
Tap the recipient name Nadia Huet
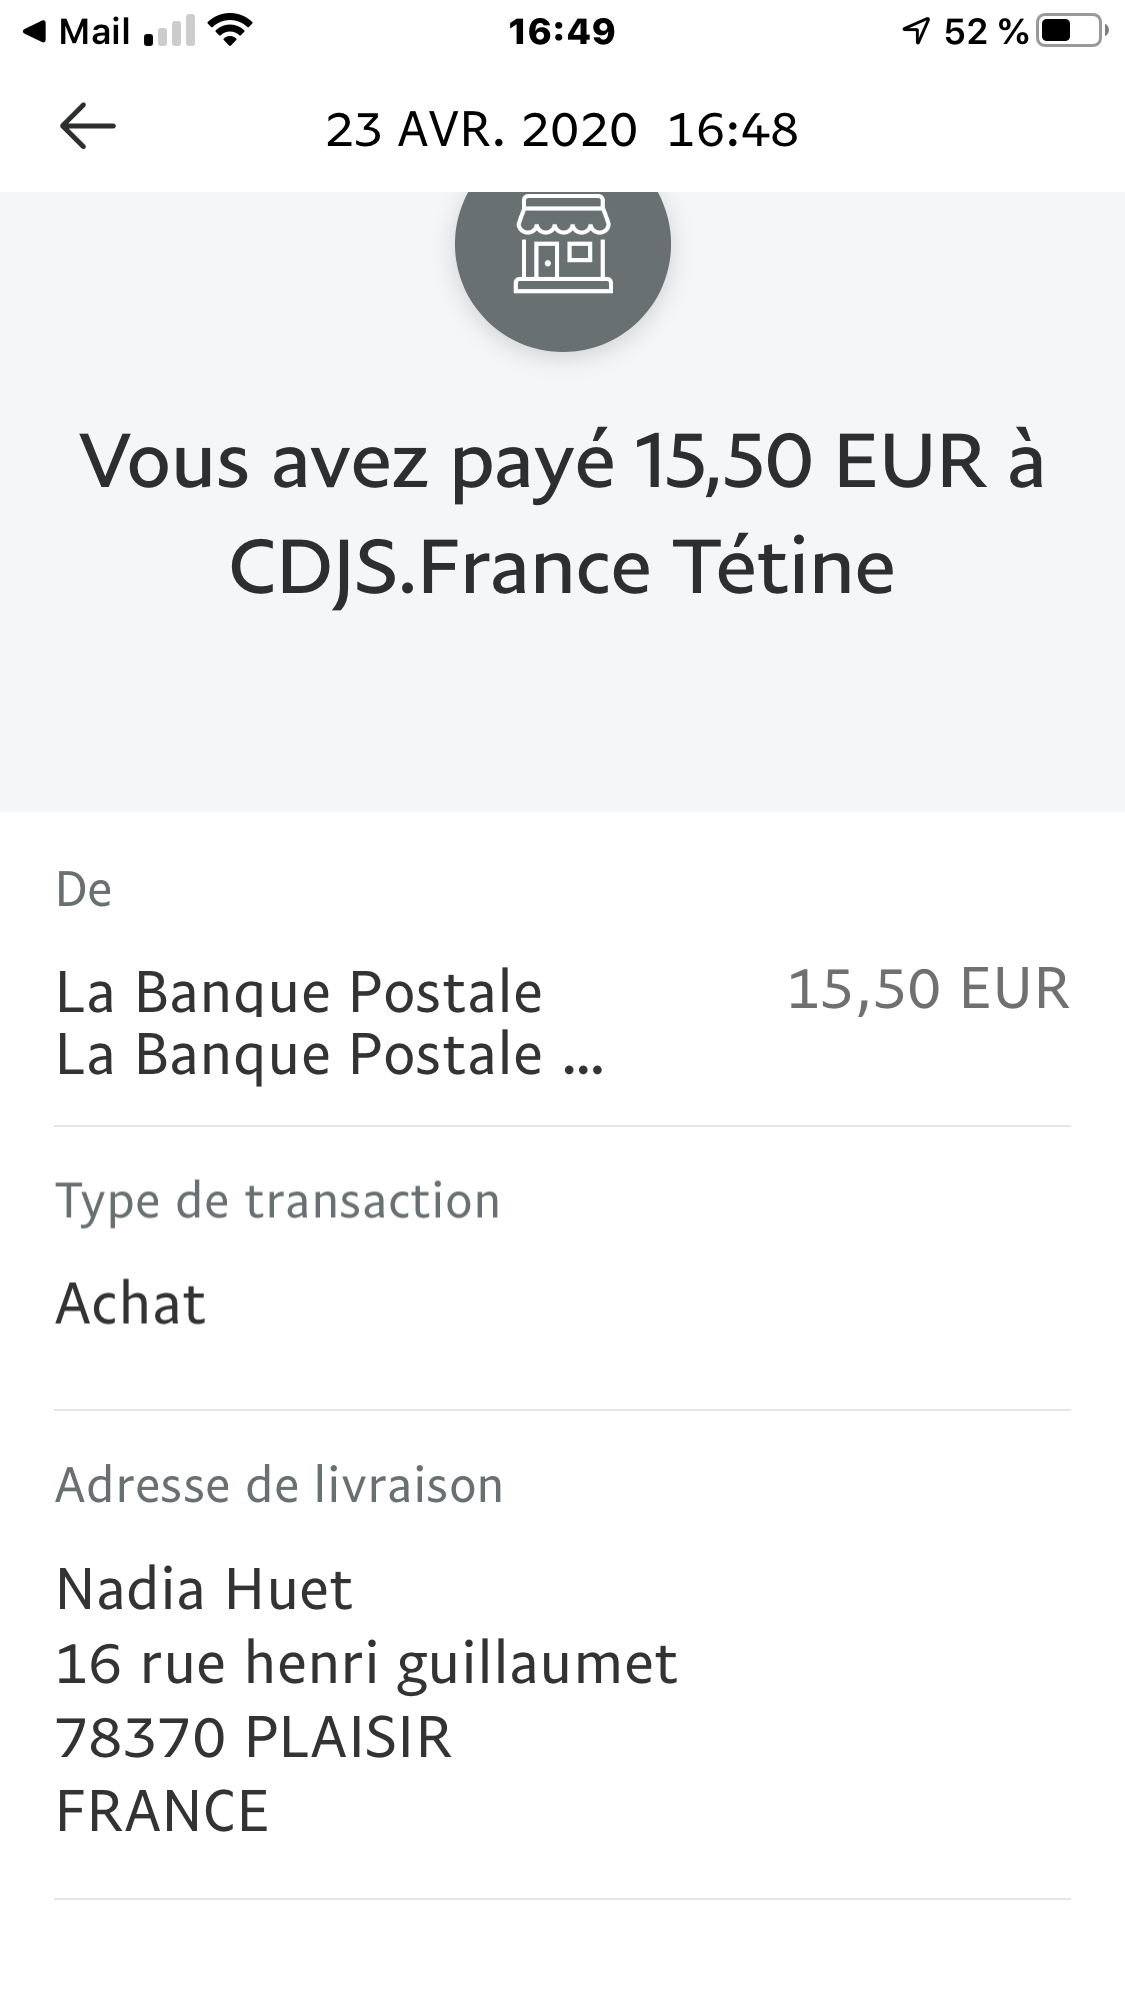tap(204, 1589)
